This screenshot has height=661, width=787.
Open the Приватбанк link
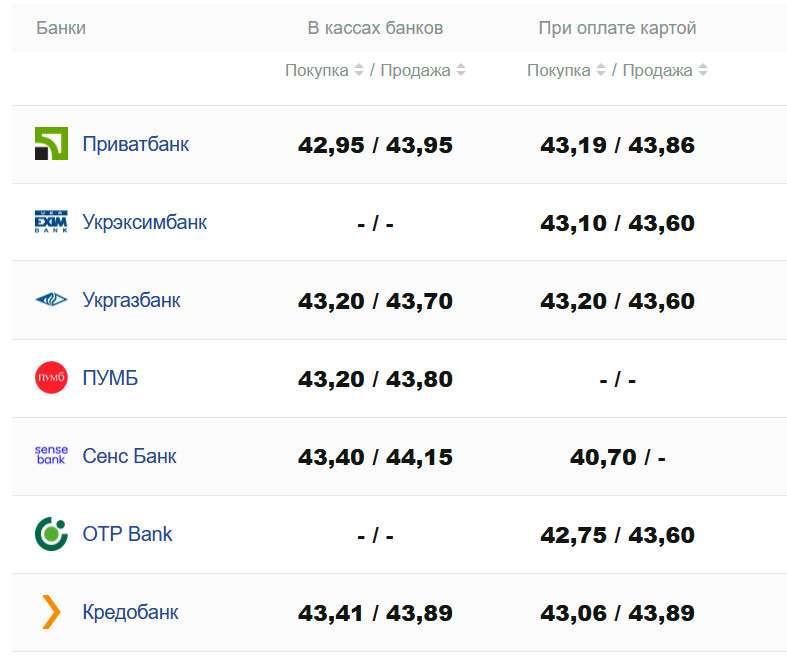tap(135, 144)
